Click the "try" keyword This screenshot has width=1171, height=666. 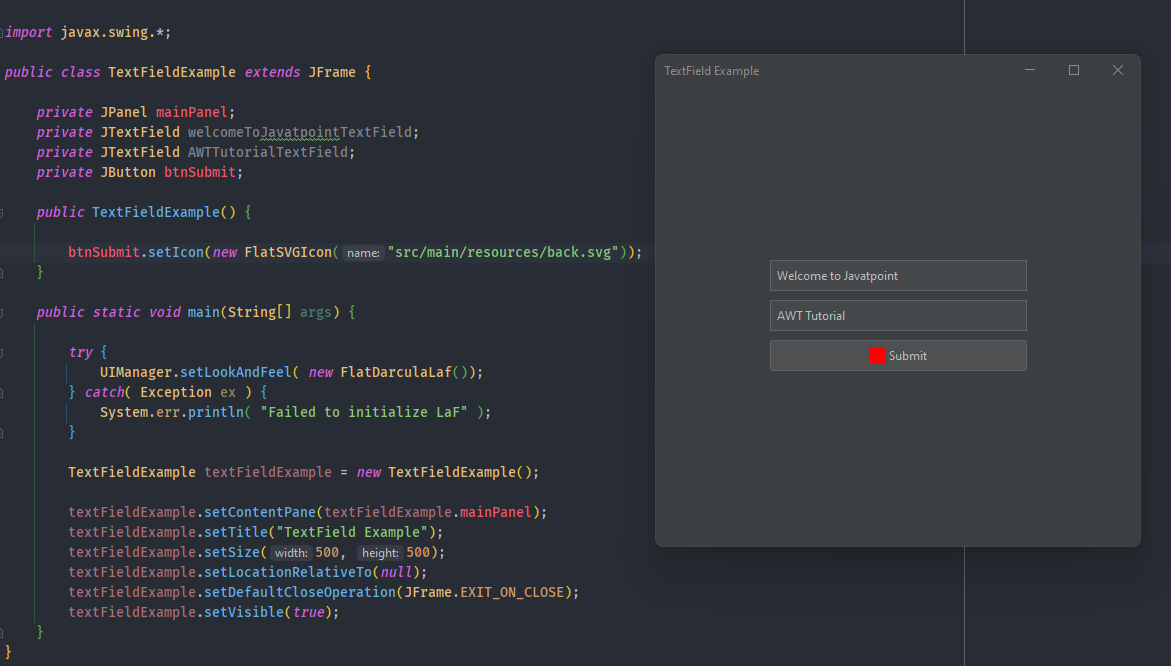pos(81,352)
